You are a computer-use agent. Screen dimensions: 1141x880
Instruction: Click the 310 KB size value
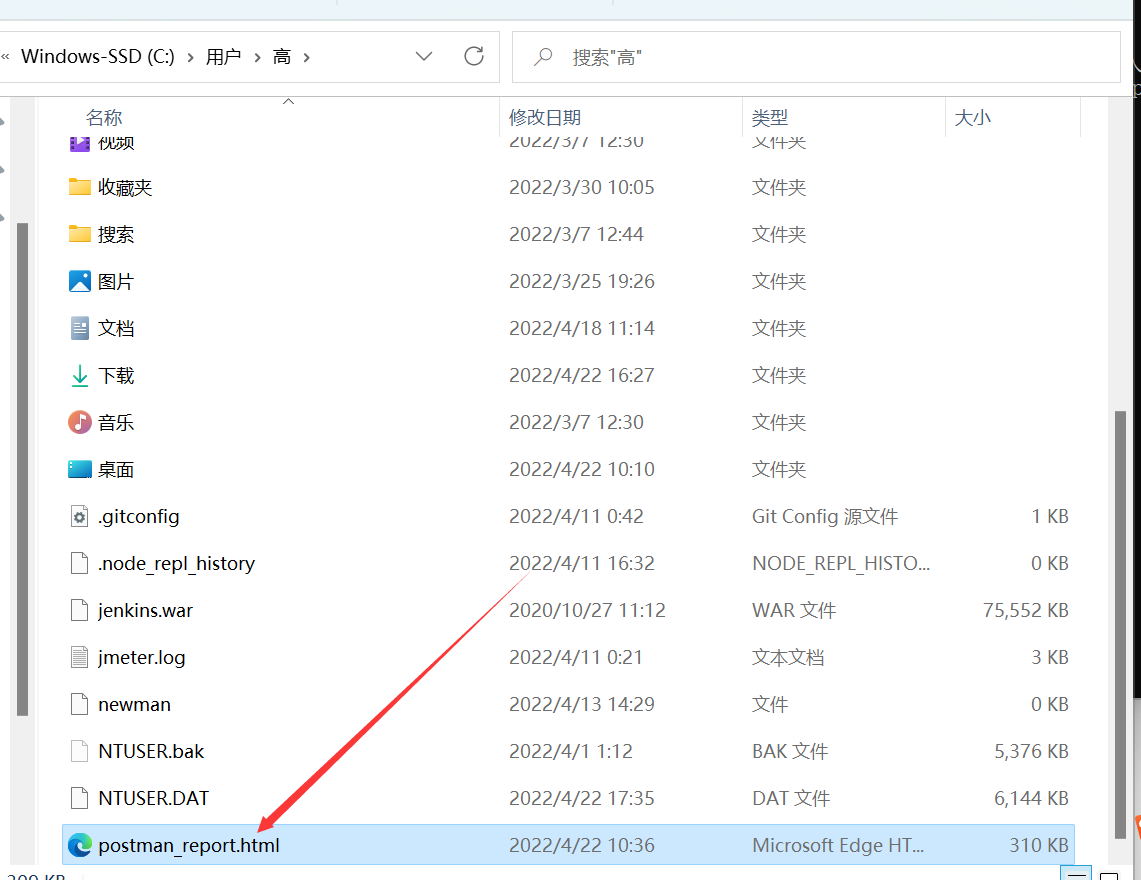click(x=1038, y=846)
